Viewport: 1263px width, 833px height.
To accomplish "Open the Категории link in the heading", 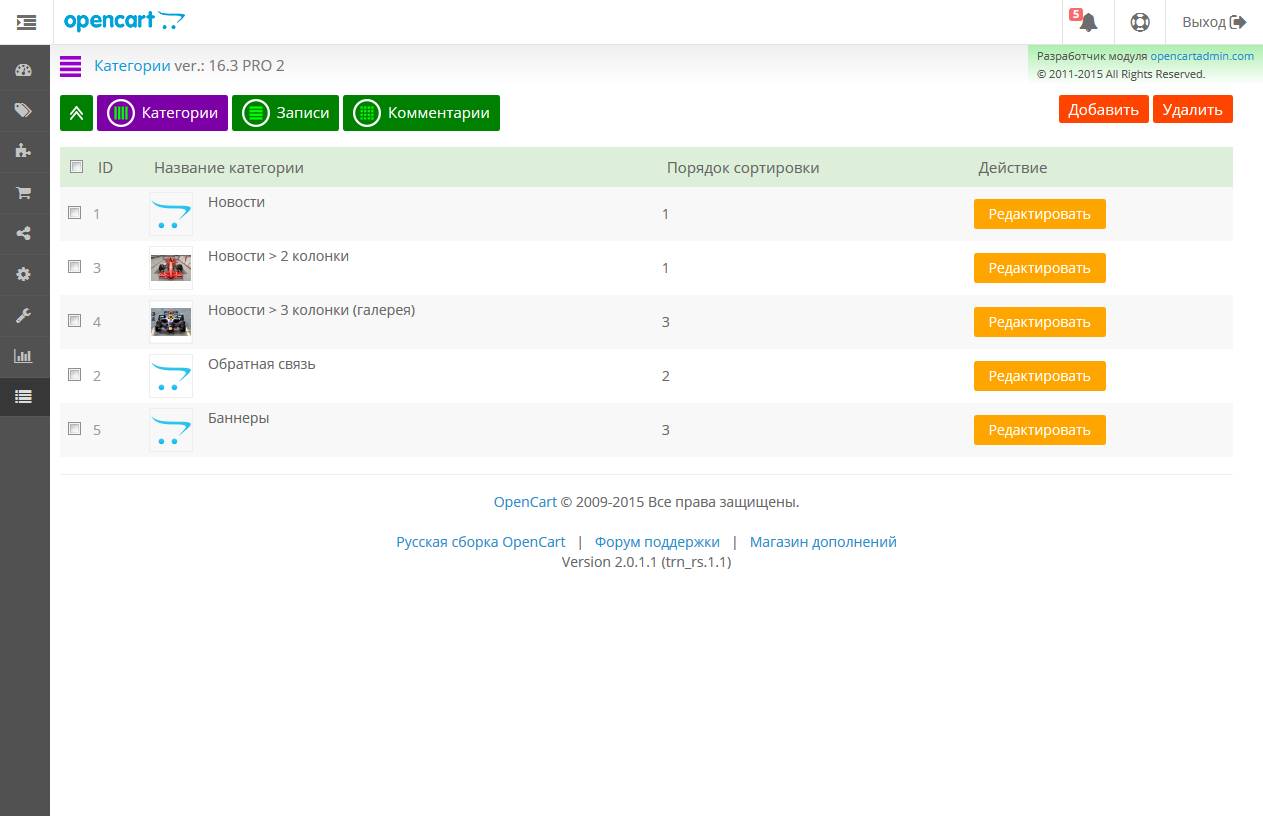I will pos(132,66).
